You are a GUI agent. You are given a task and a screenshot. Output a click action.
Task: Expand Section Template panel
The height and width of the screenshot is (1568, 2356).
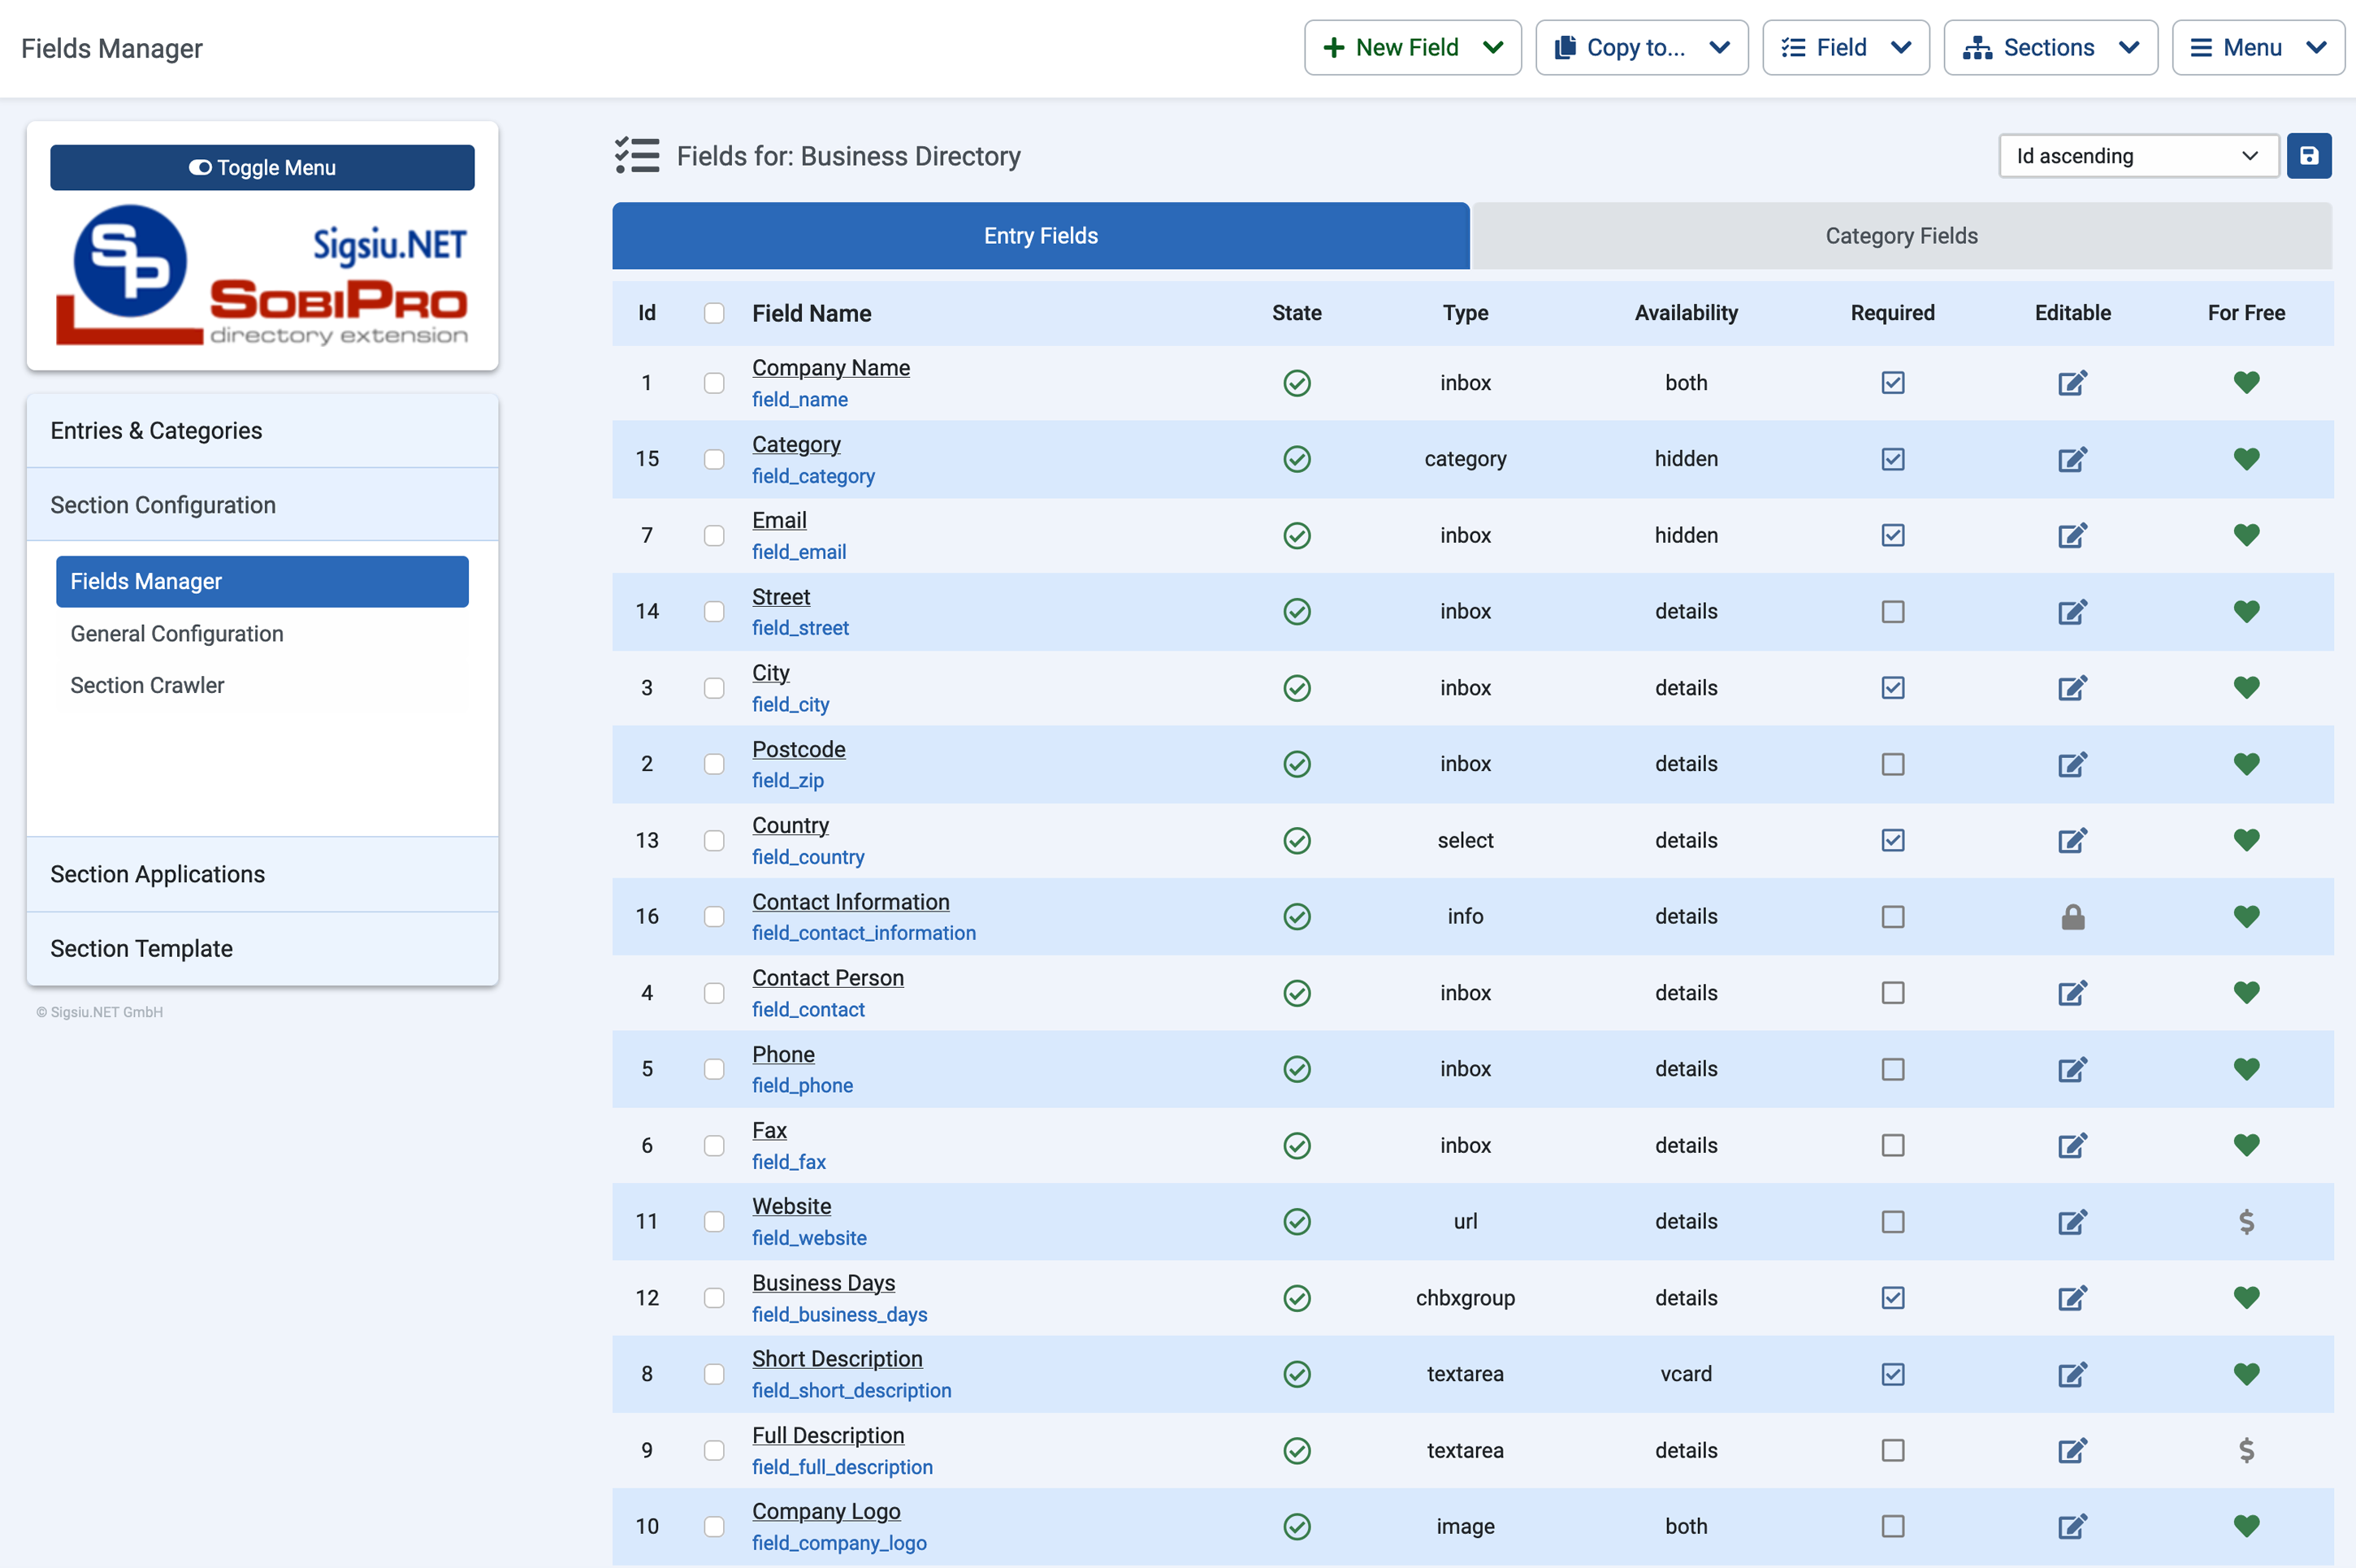(262, 949)
